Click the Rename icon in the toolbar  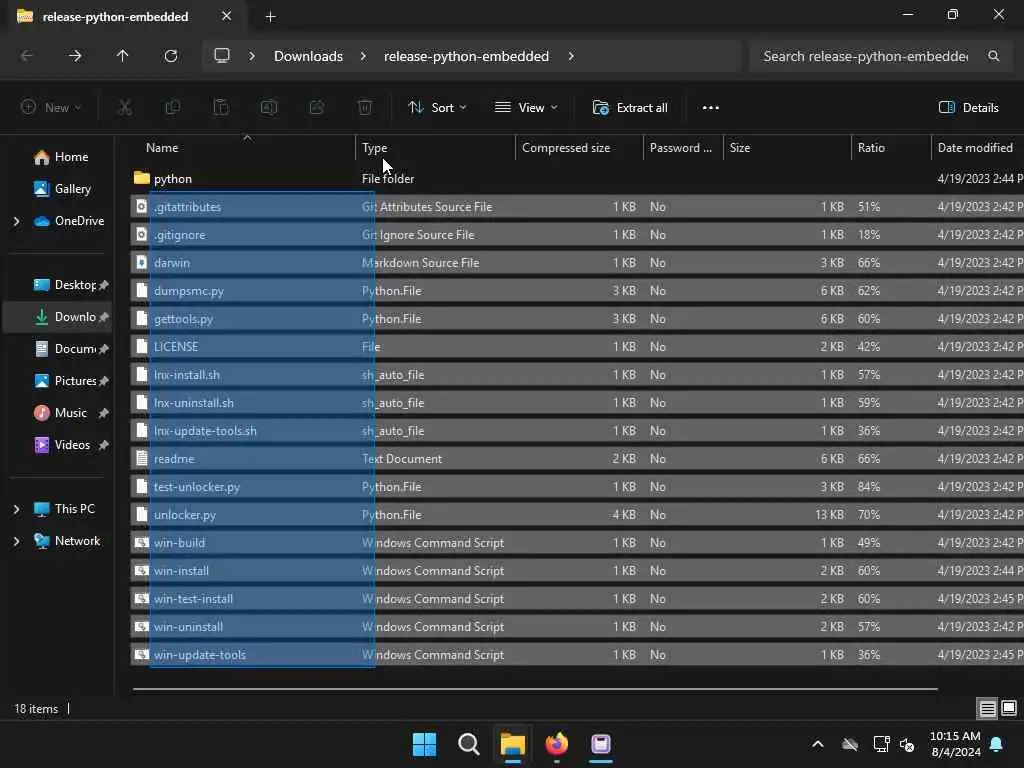[269, 108]
